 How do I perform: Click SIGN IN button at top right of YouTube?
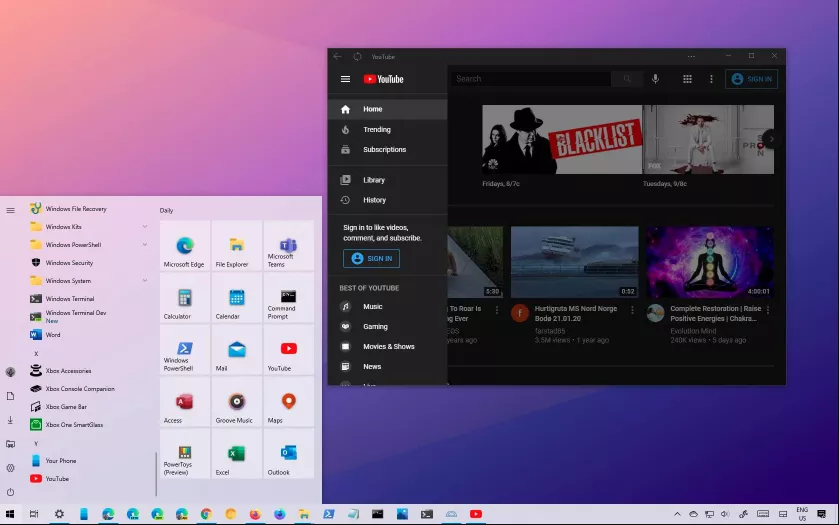coord(751,79)
